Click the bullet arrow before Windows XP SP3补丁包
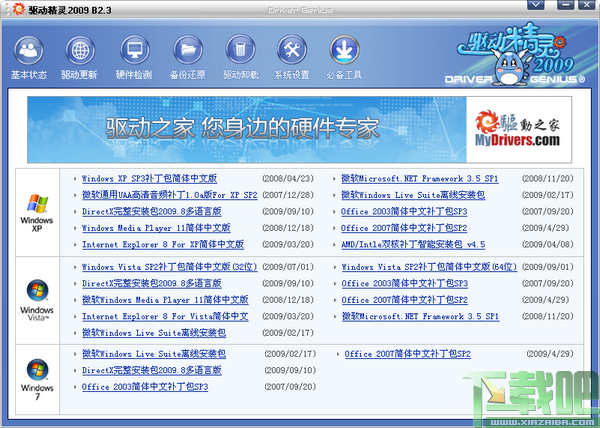The image size is (600, 428). click(x=75, y=179)
